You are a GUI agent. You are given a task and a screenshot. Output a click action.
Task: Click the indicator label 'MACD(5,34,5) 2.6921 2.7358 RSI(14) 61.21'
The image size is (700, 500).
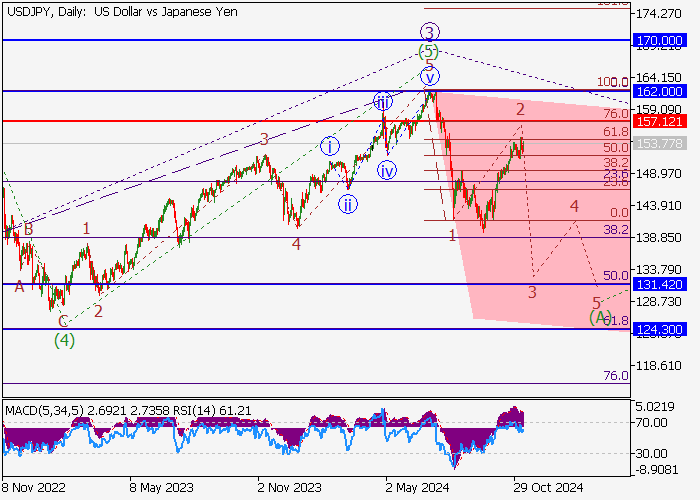point(128,410)
